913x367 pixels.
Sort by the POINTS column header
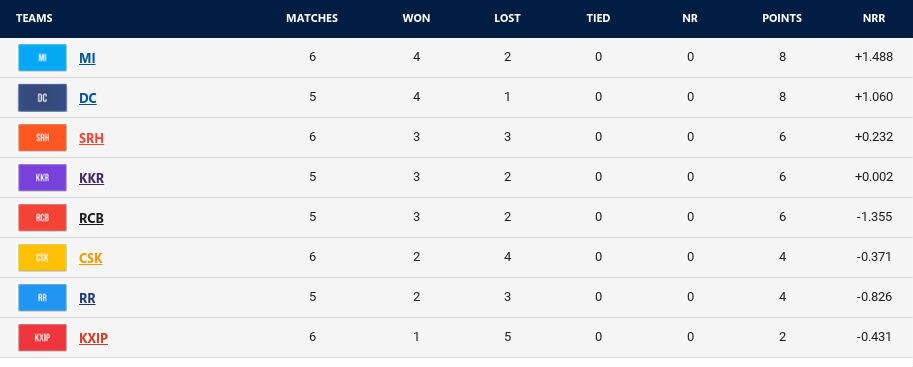tap(782, 18)
